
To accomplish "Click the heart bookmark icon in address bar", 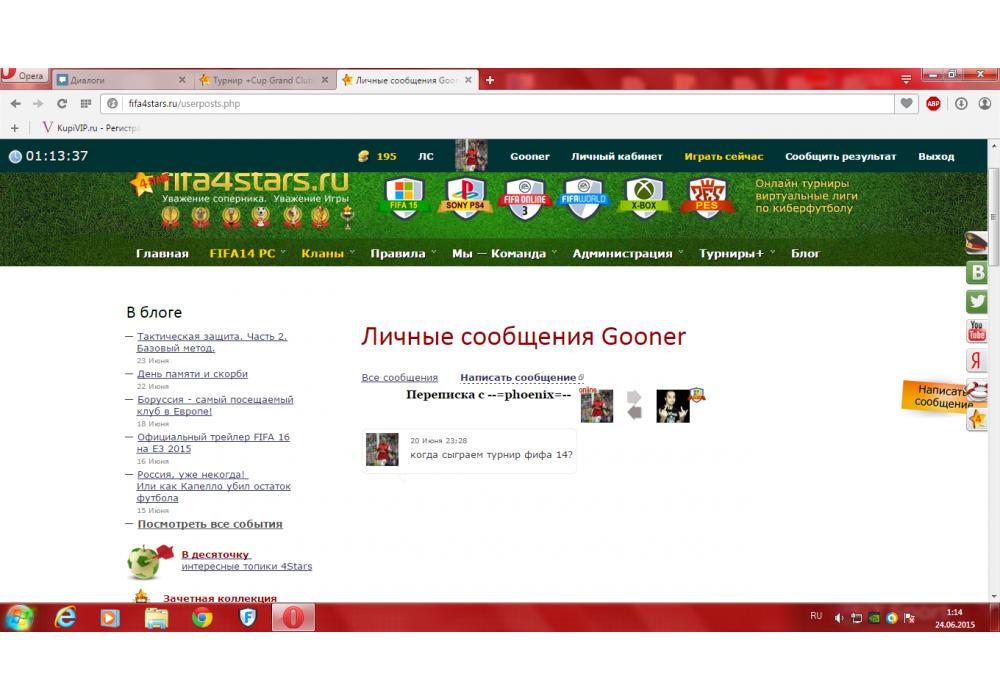I will coord(906,103).
